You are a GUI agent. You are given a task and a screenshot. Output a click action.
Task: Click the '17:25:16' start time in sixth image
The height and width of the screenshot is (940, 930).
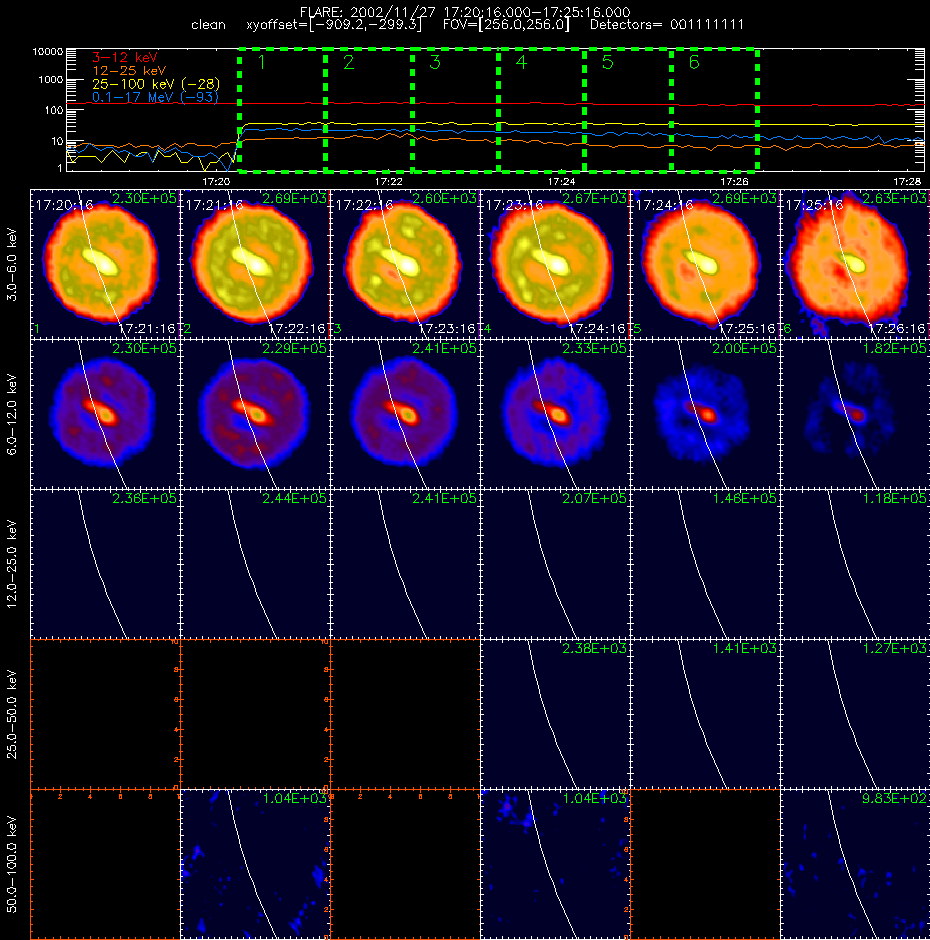click(x=814, y=205)
